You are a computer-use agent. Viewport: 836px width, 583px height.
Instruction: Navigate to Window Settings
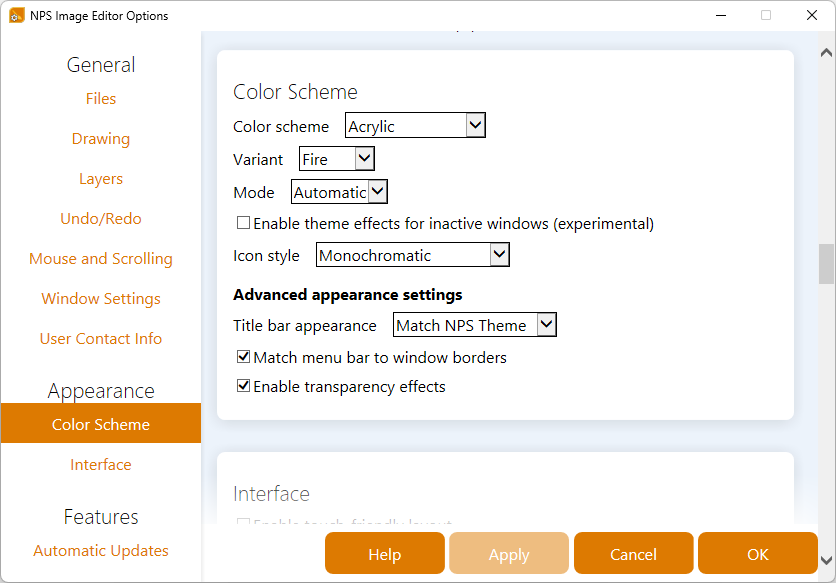pyautogui.click(x=101, y=299)
